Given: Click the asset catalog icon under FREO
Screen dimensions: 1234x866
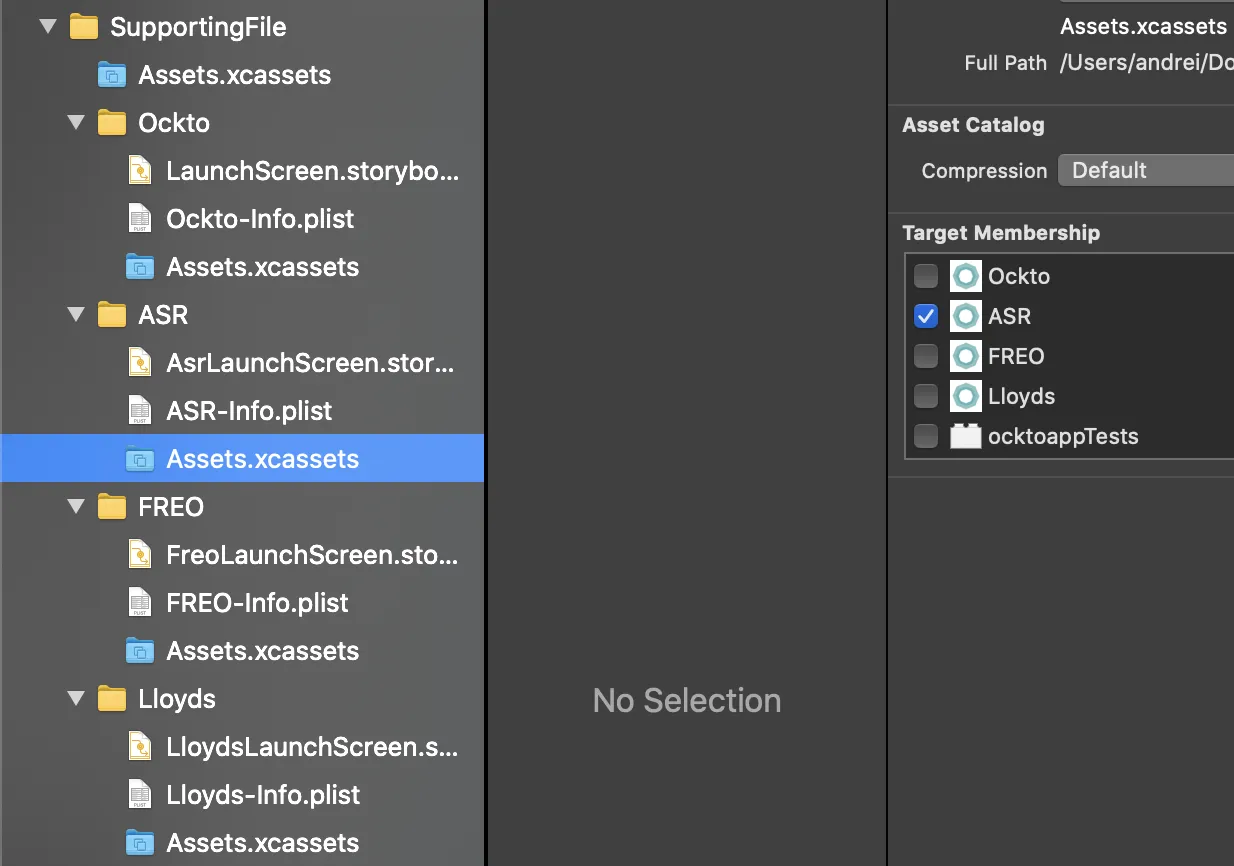Looking at the screenshot, I should pos(140,651).
